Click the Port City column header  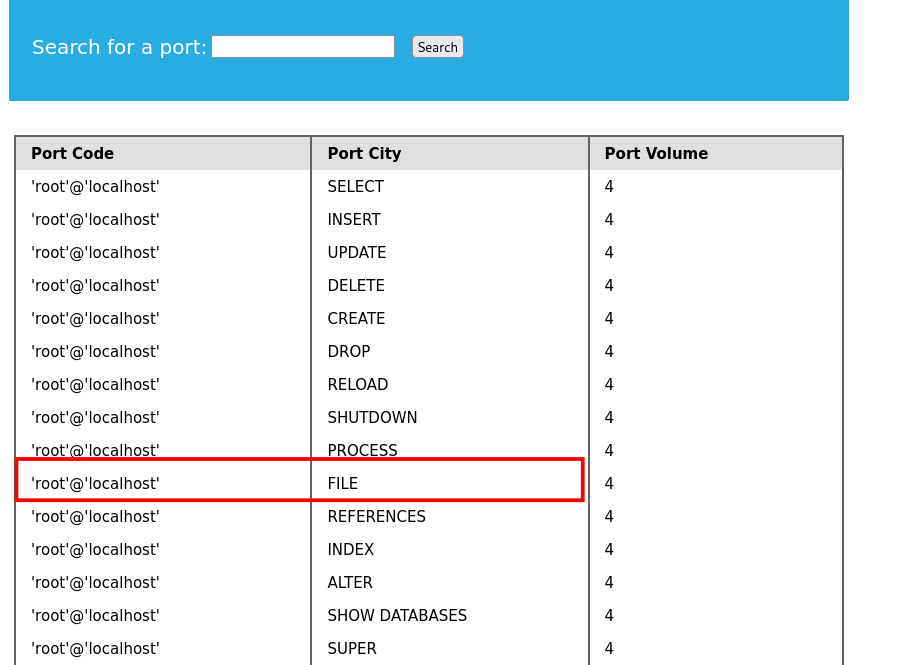(x=364, y=154)
